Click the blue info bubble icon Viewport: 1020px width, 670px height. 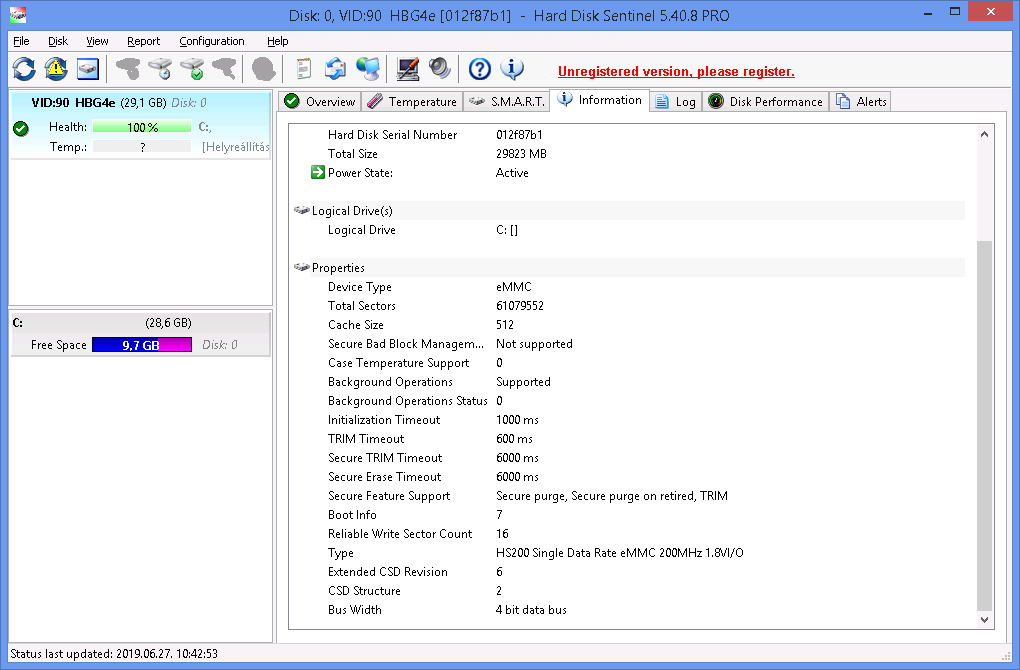(512, 69)
